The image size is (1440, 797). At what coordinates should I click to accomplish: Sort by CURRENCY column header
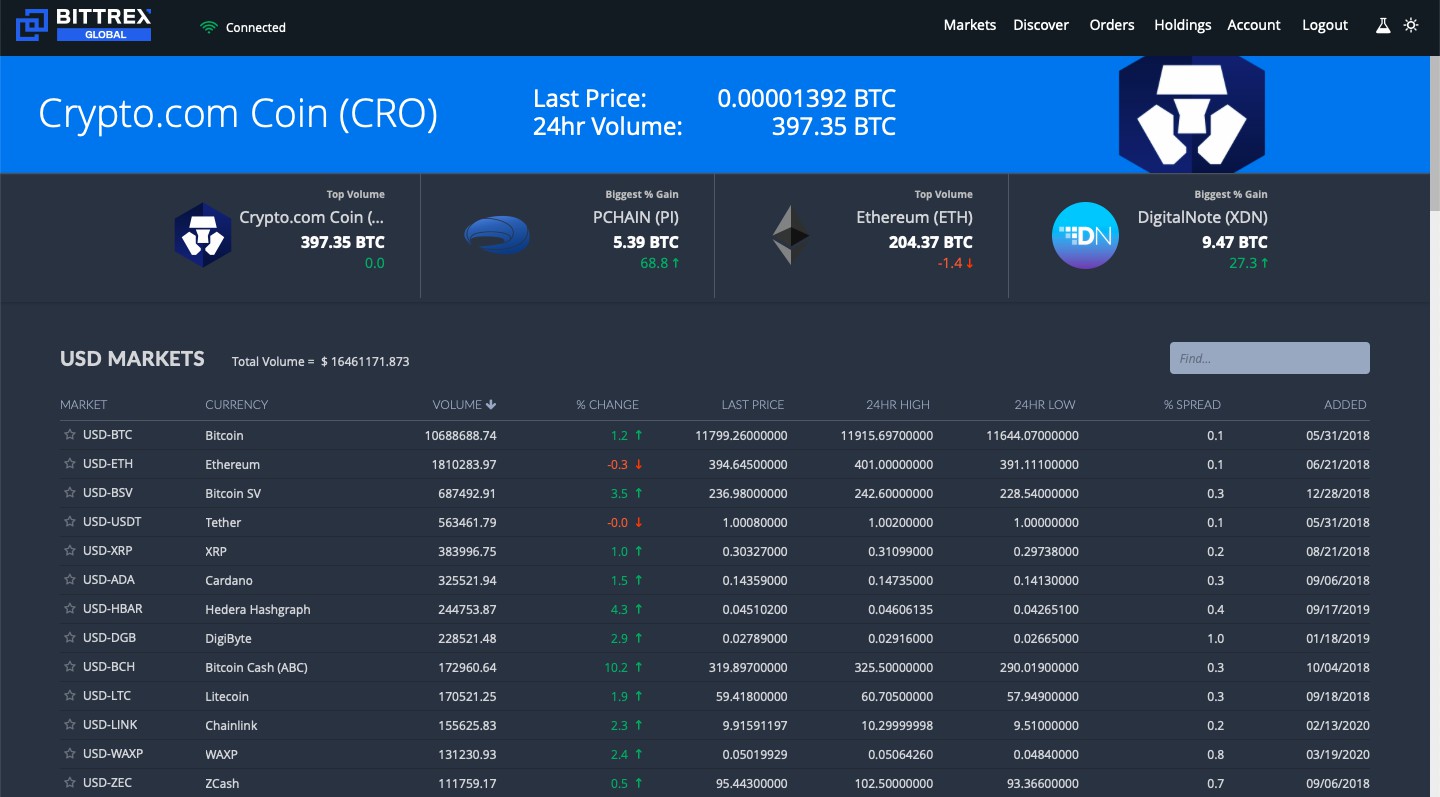pyautogui.click(x=236, y=405)
